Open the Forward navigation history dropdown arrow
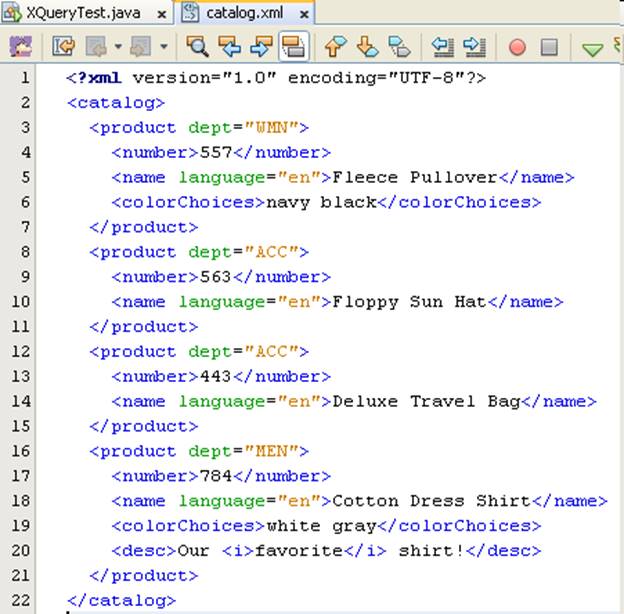The image size is (624, 614). tap(164, 47)
